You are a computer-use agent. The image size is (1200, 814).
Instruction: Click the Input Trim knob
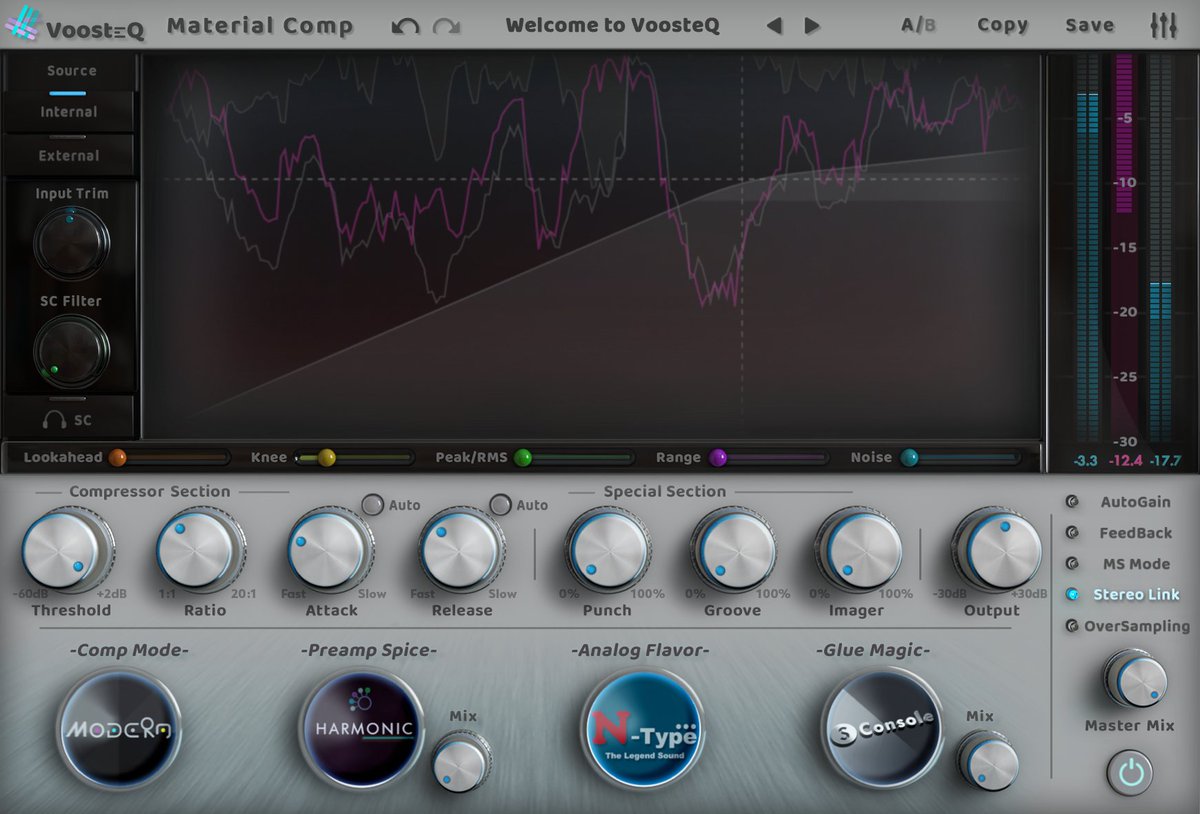tap(71, 243)
